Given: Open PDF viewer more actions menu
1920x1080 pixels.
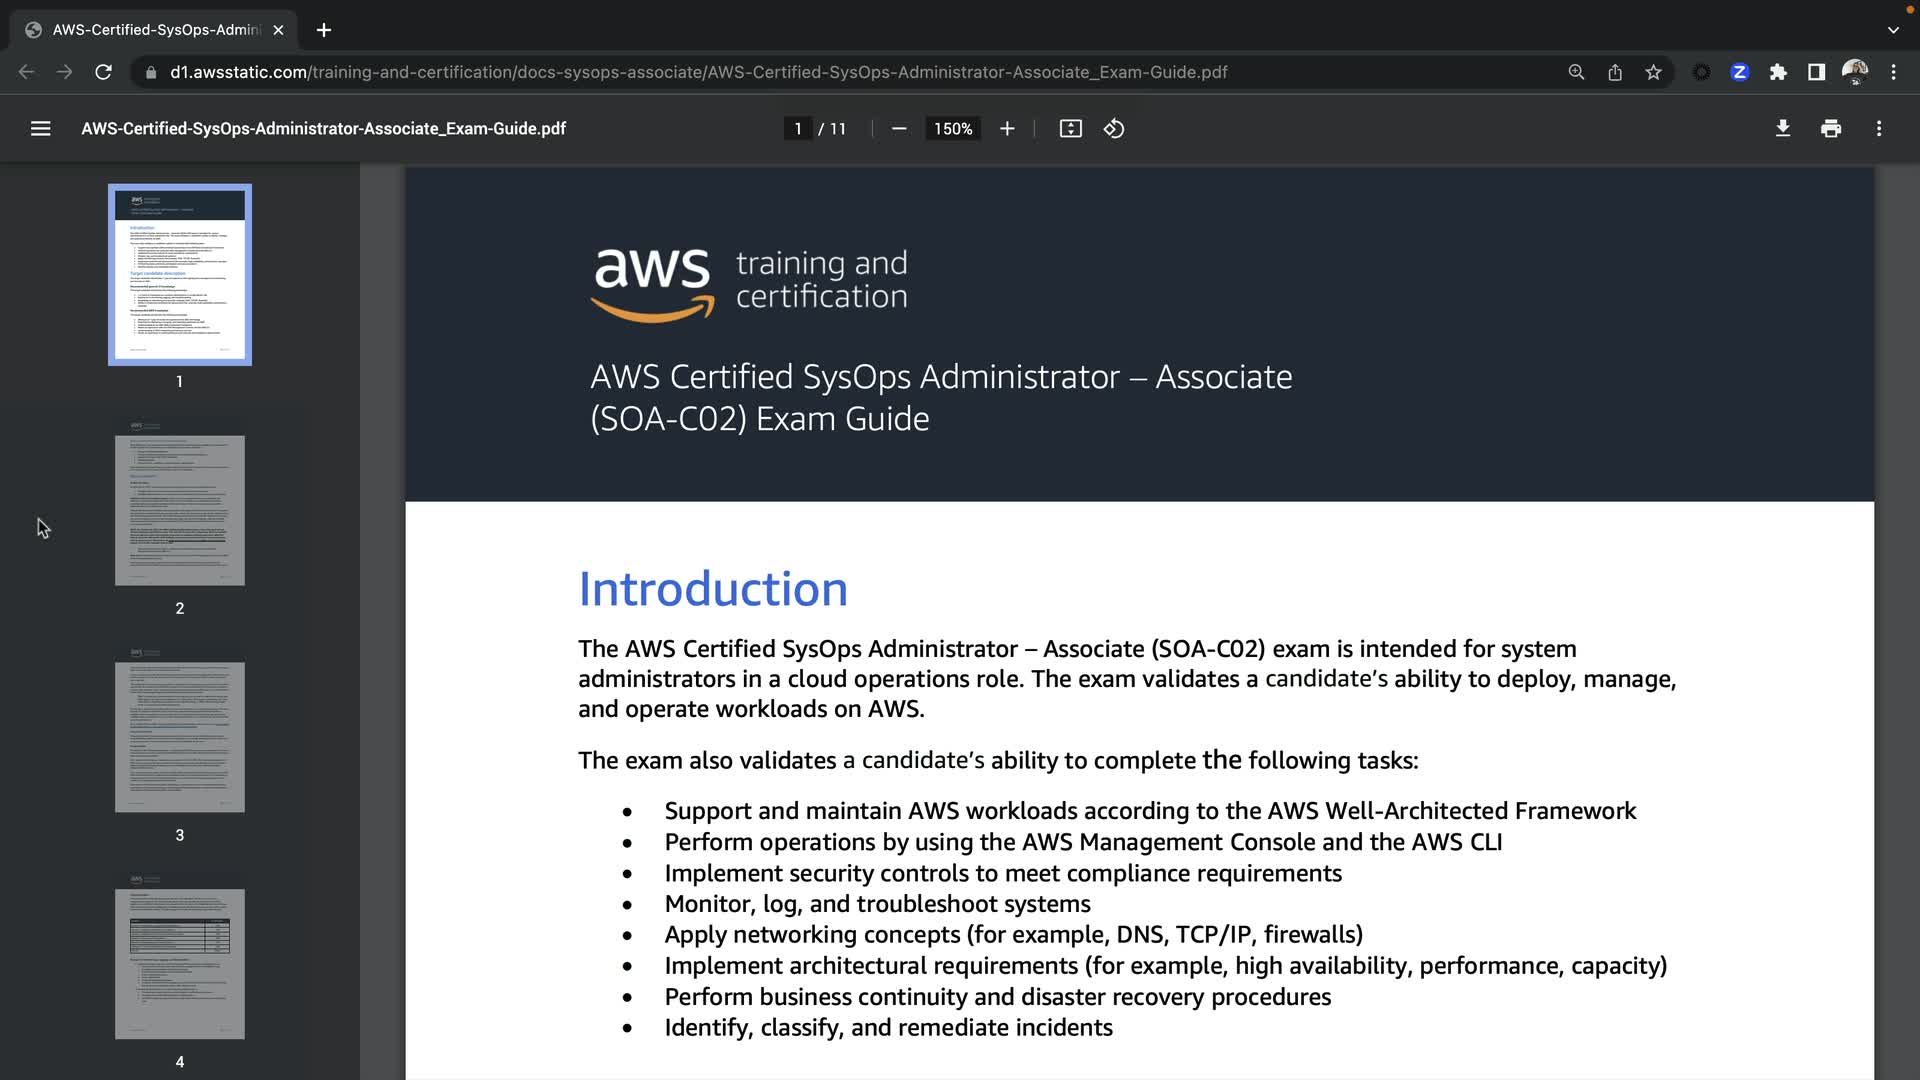Looking at the screenshot, I should pos(1879,129).
